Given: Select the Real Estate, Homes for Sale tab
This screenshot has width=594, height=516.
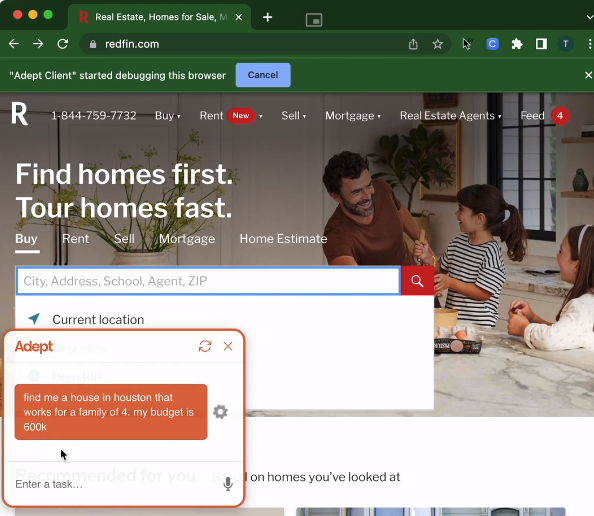Looking at the screenshot, I should tap(159, 17).
